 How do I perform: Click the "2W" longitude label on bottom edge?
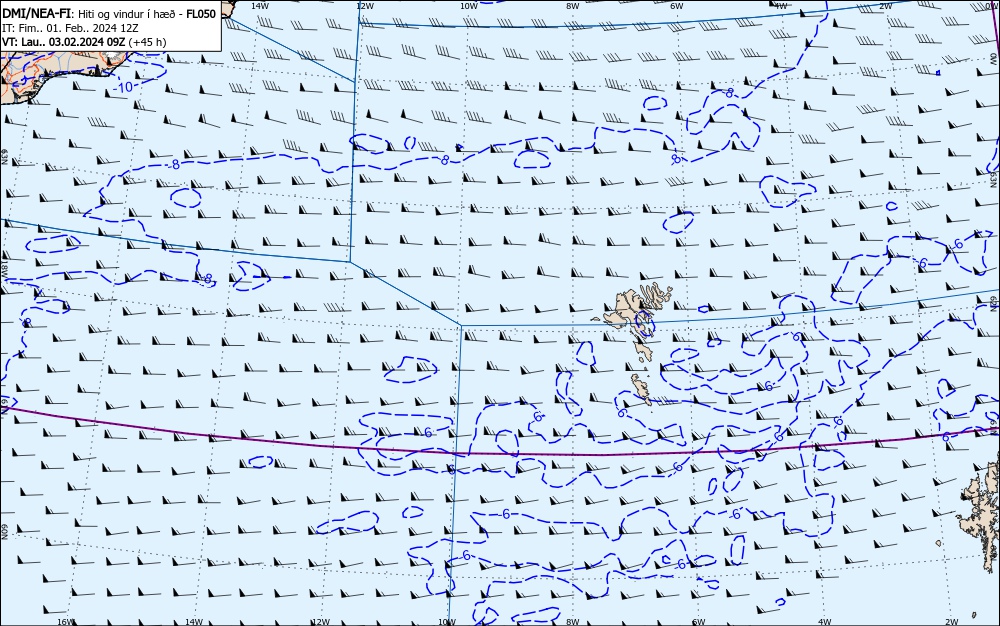coord(952,622)
